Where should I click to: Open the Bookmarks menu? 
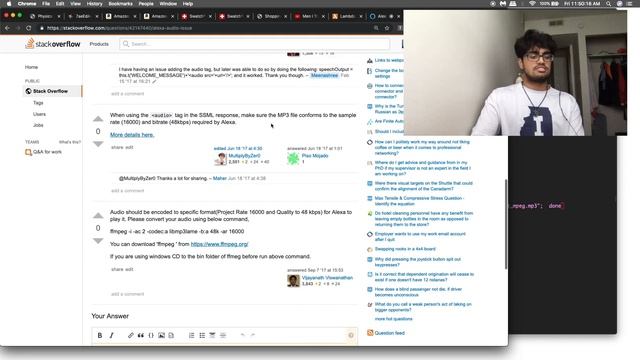120,4
